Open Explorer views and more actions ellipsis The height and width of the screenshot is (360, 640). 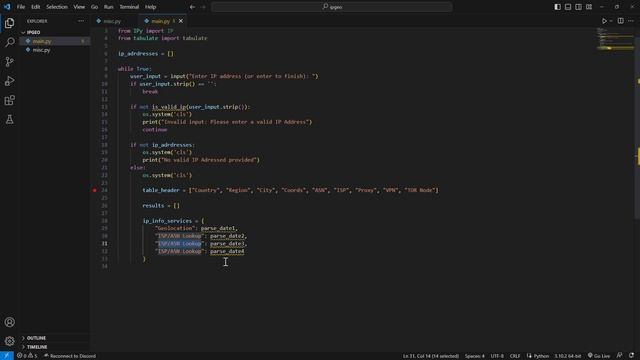(x=81, y=21)
